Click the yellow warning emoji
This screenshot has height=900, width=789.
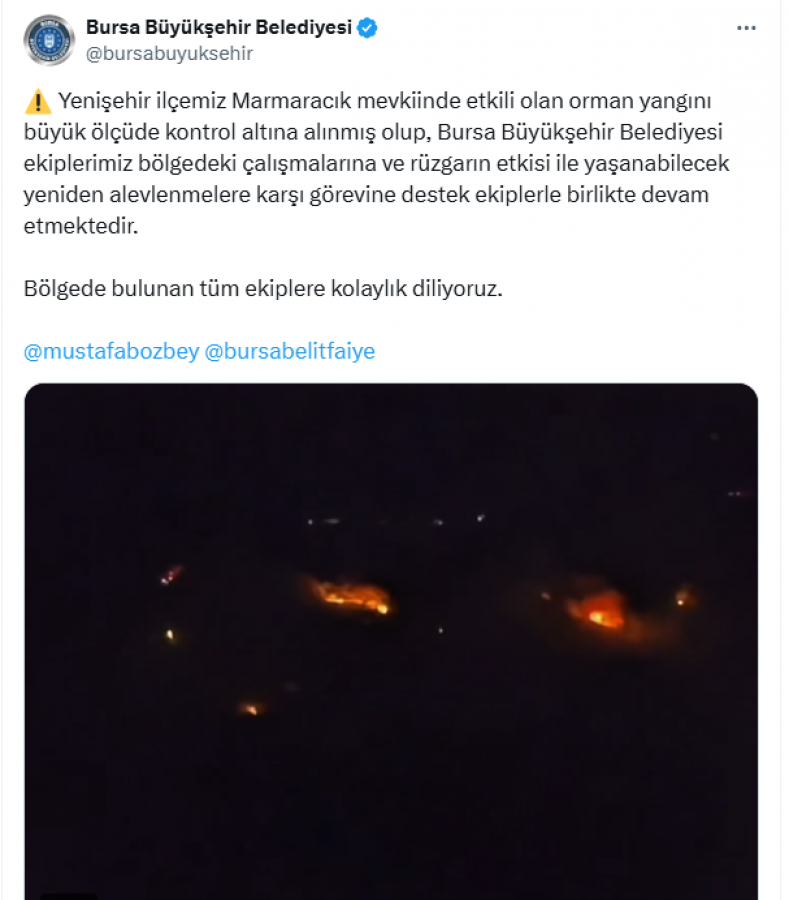click(38, 102)
